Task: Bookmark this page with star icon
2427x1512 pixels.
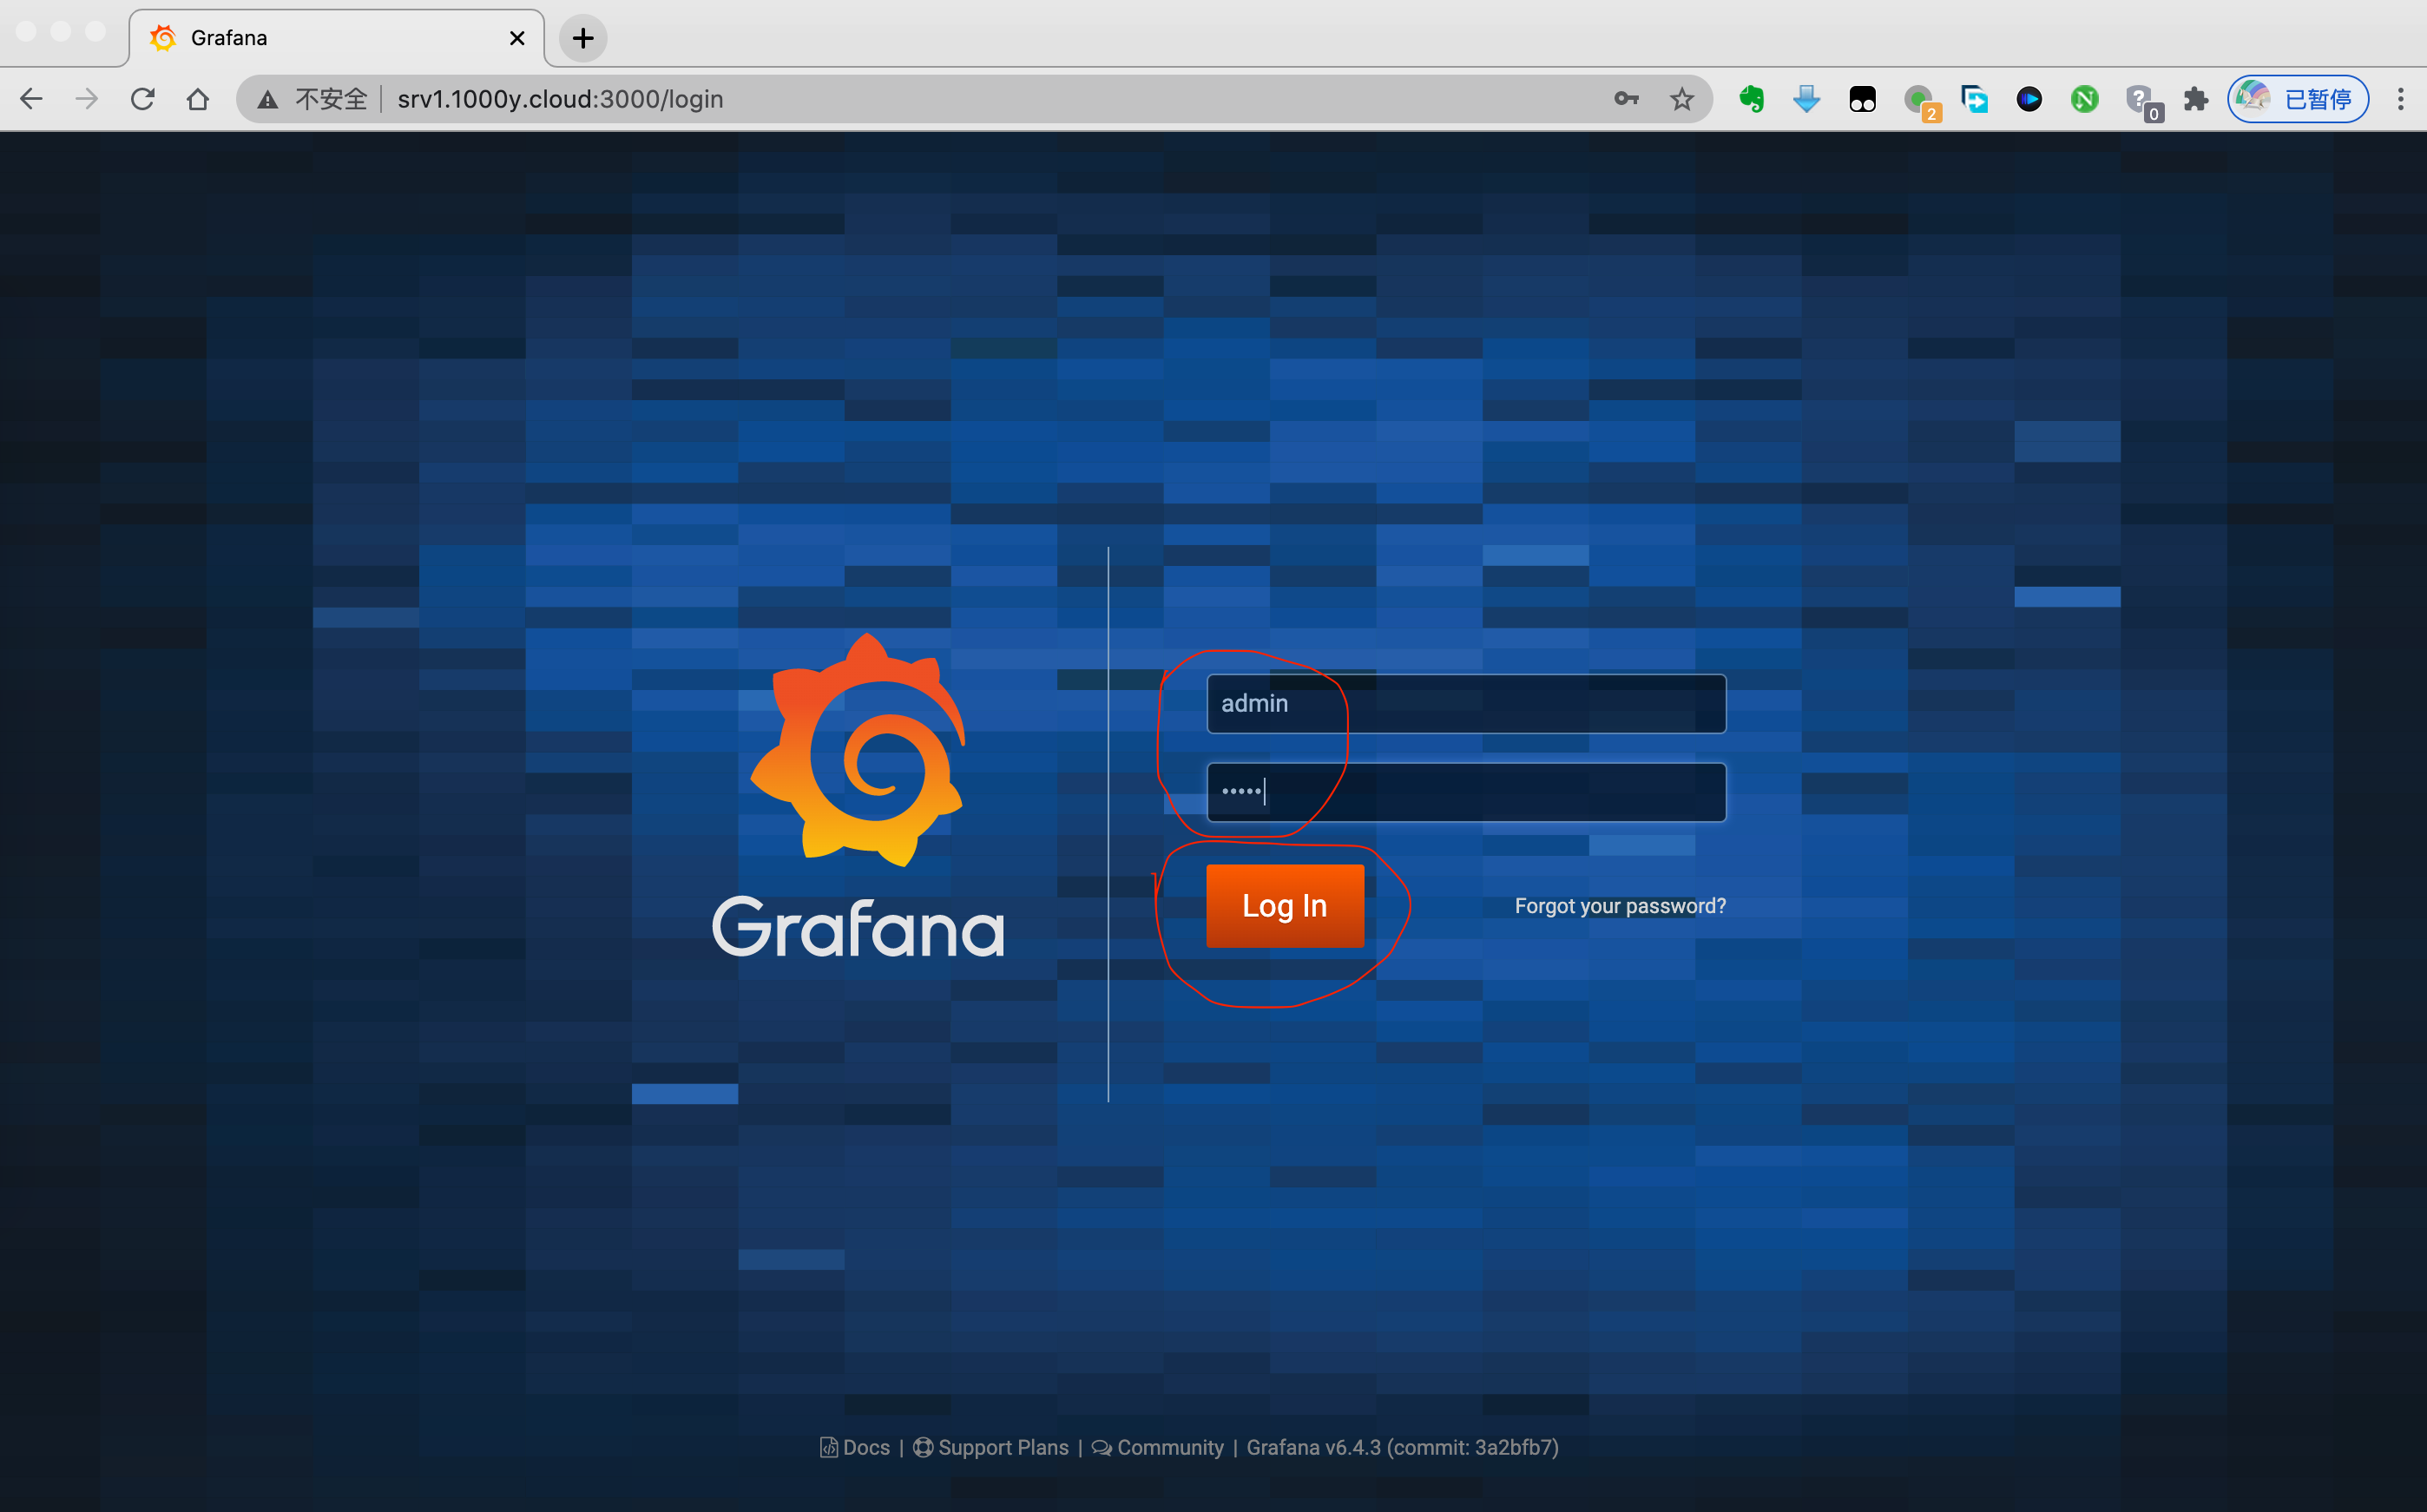Action: tap(1682, 99)
